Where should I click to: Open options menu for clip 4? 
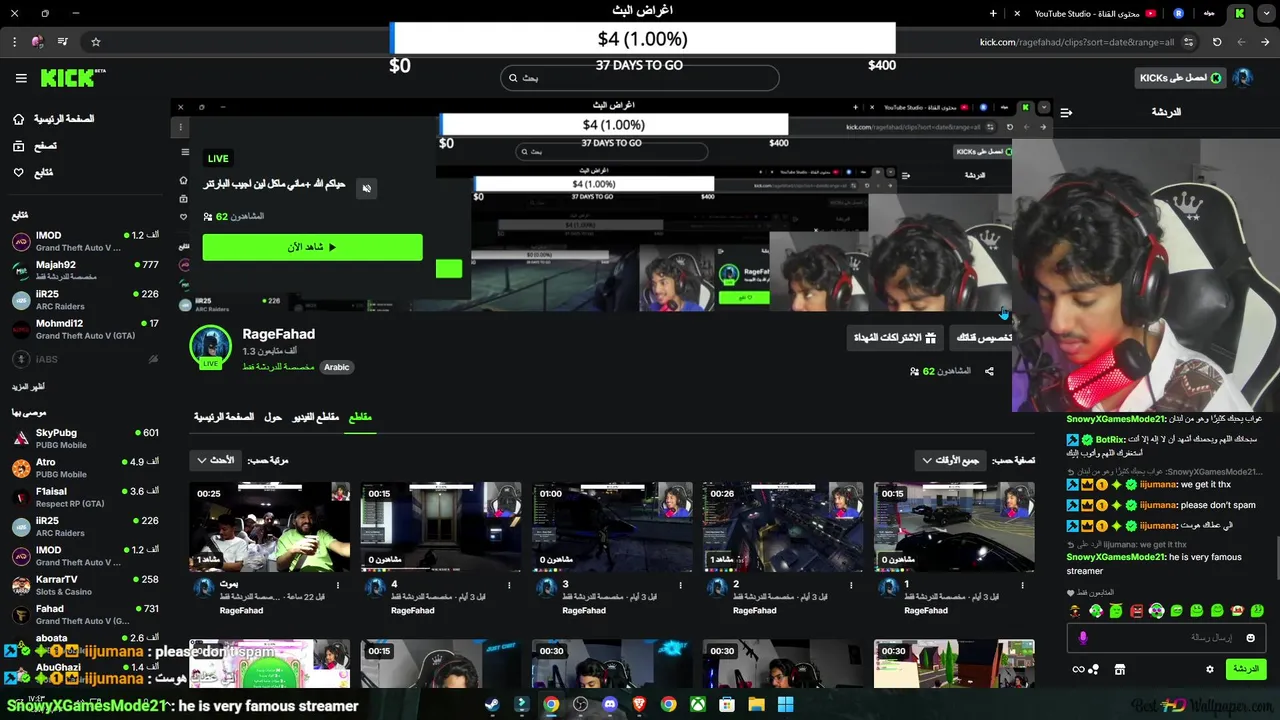tap(509, 585)
